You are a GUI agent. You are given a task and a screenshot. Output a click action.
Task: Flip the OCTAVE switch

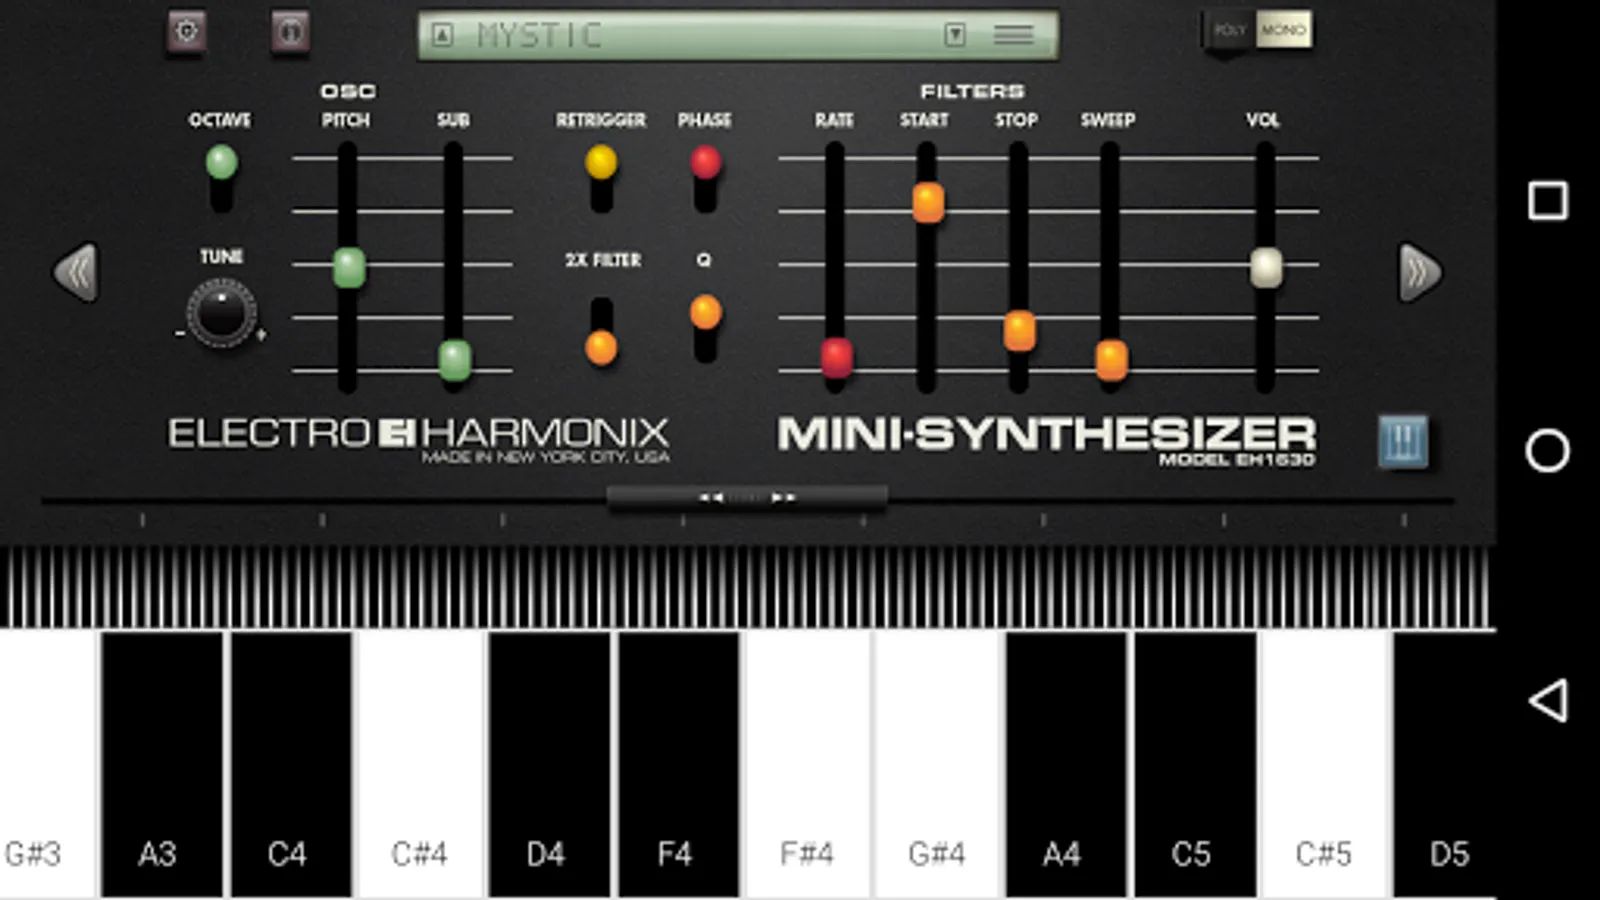pos(221,177)
